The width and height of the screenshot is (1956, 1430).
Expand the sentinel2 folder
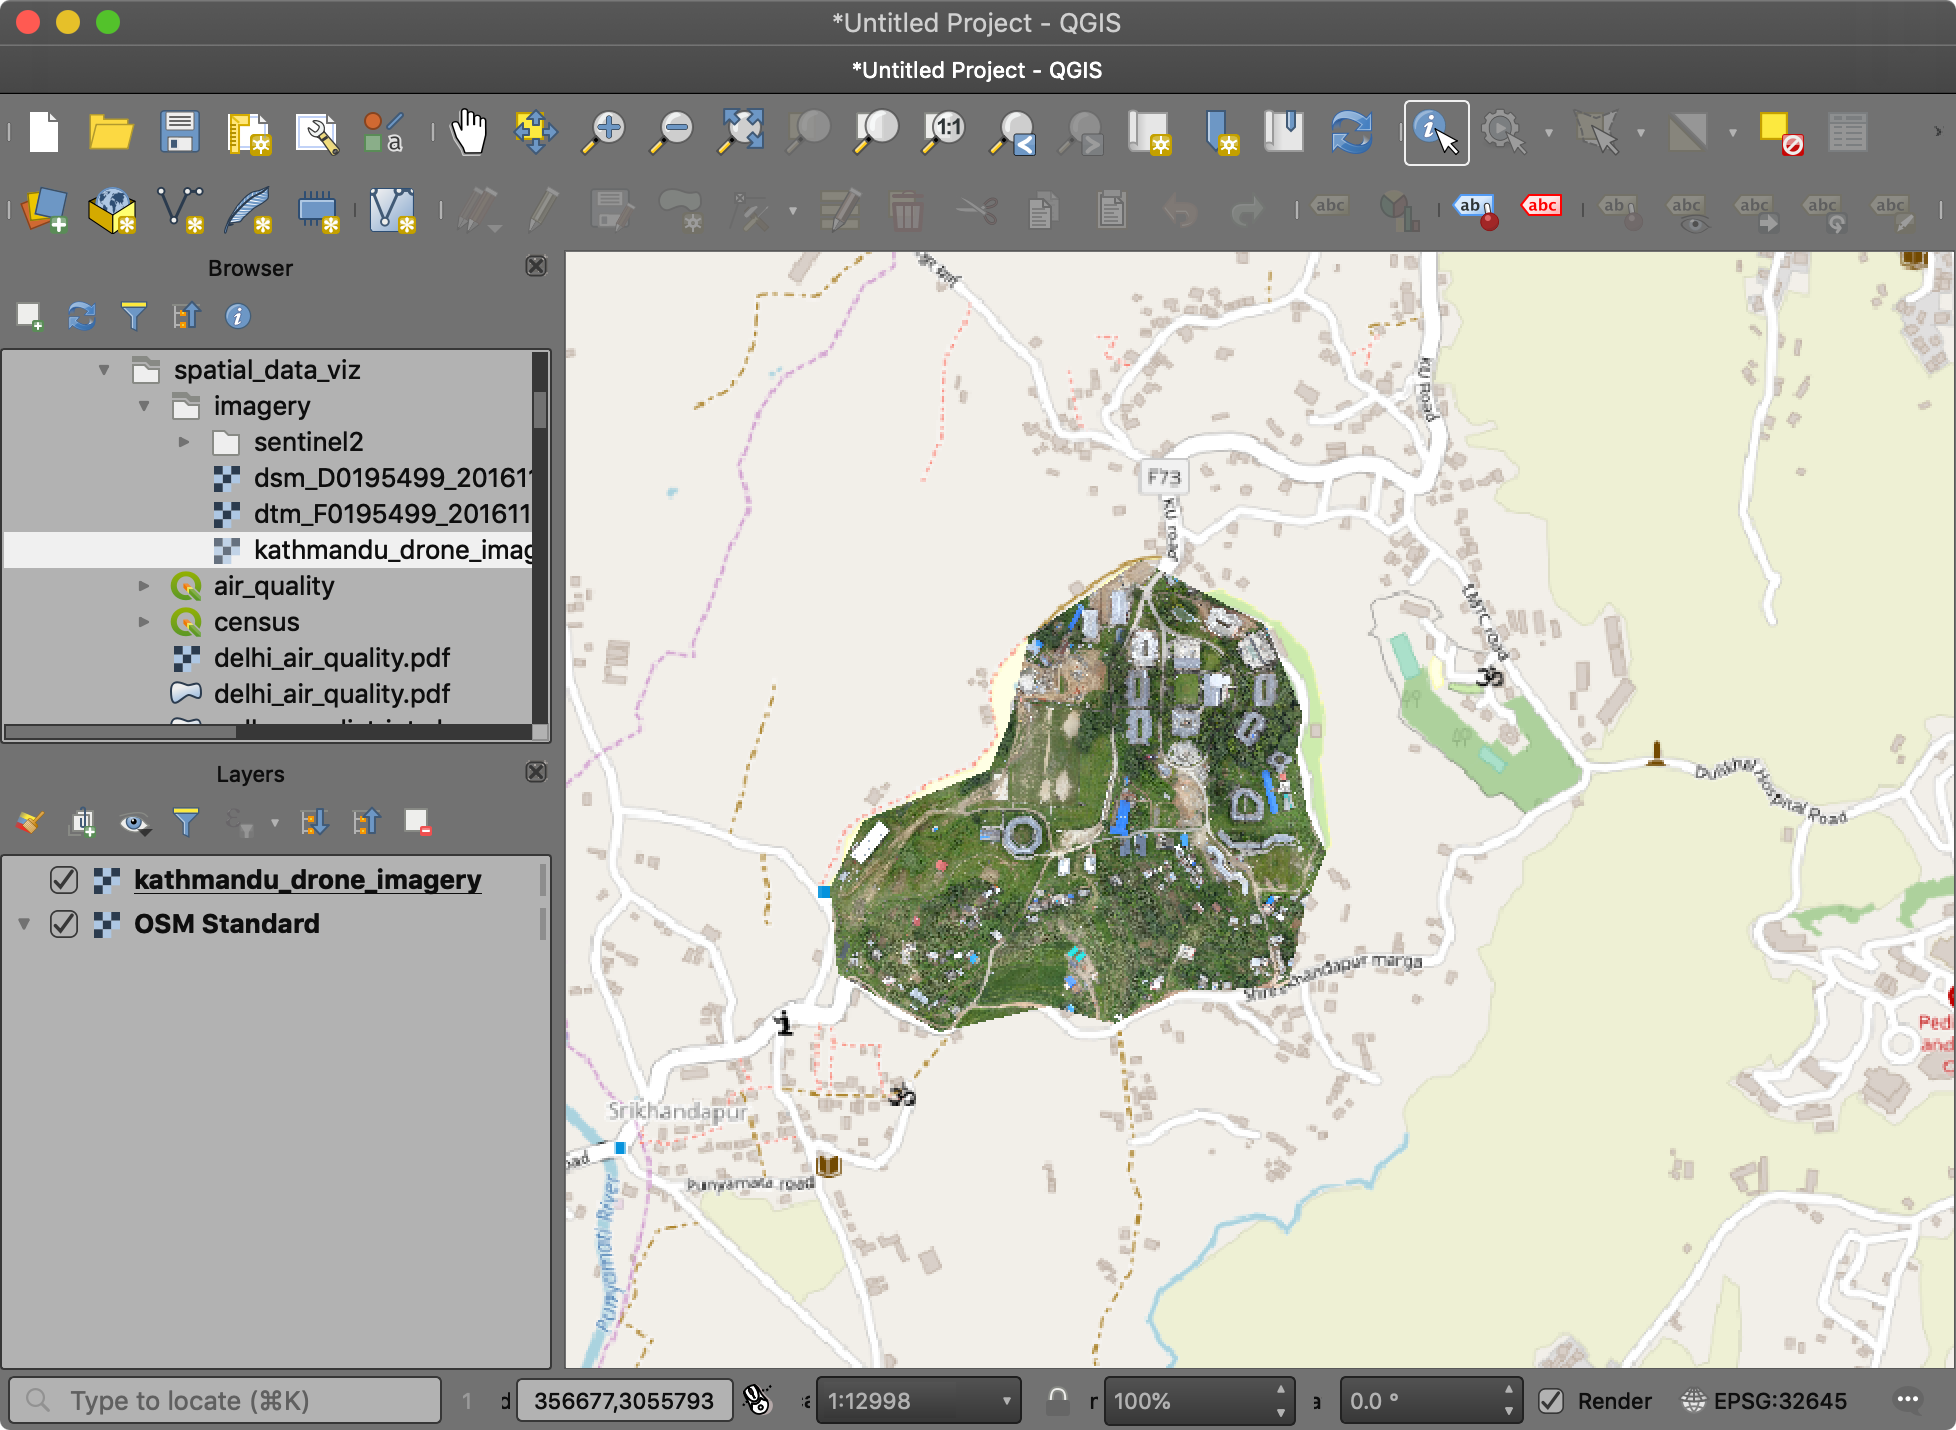point(184,442)
